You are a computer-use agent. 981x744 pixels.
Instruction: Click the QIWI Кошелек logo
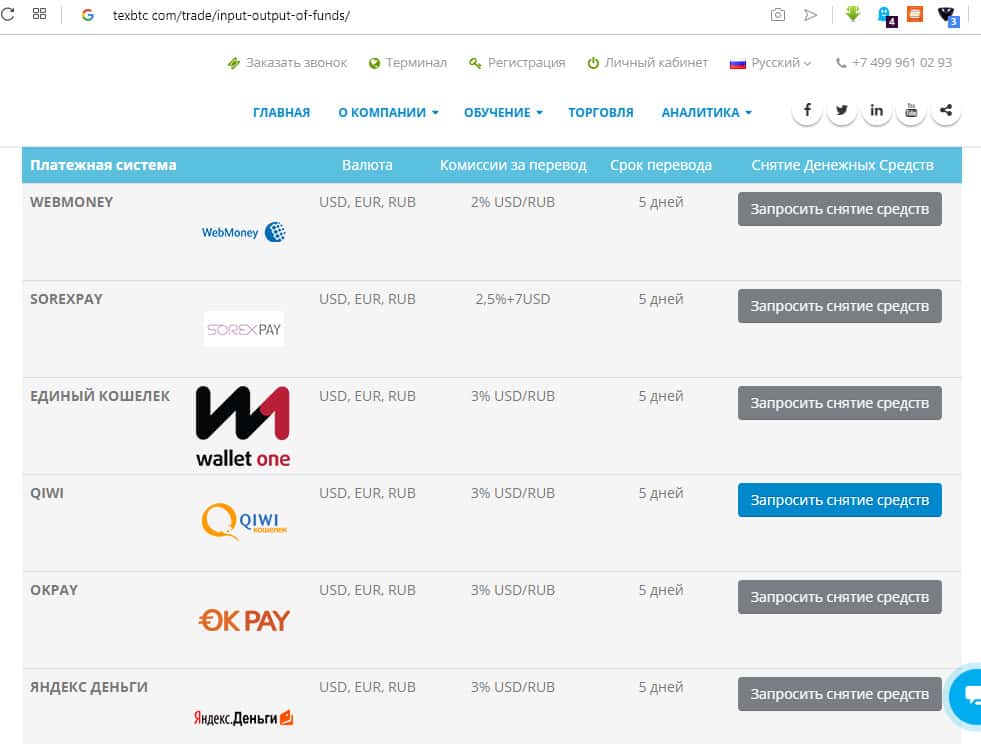click(244, 521)
